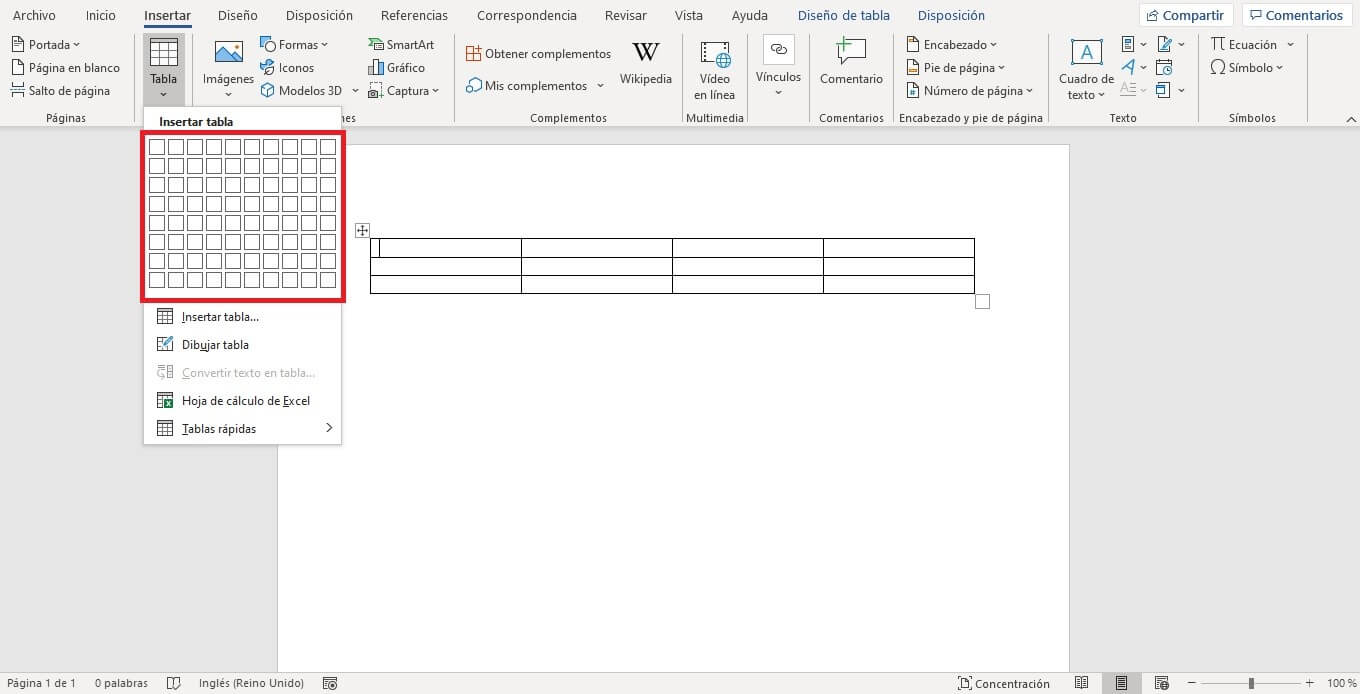Switch to the Inicio tab

(101, 15)
